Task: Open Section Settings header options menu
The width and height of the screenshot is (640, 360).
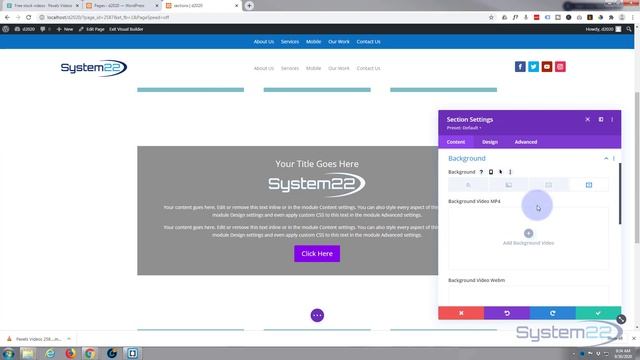Action: [612, 120]
